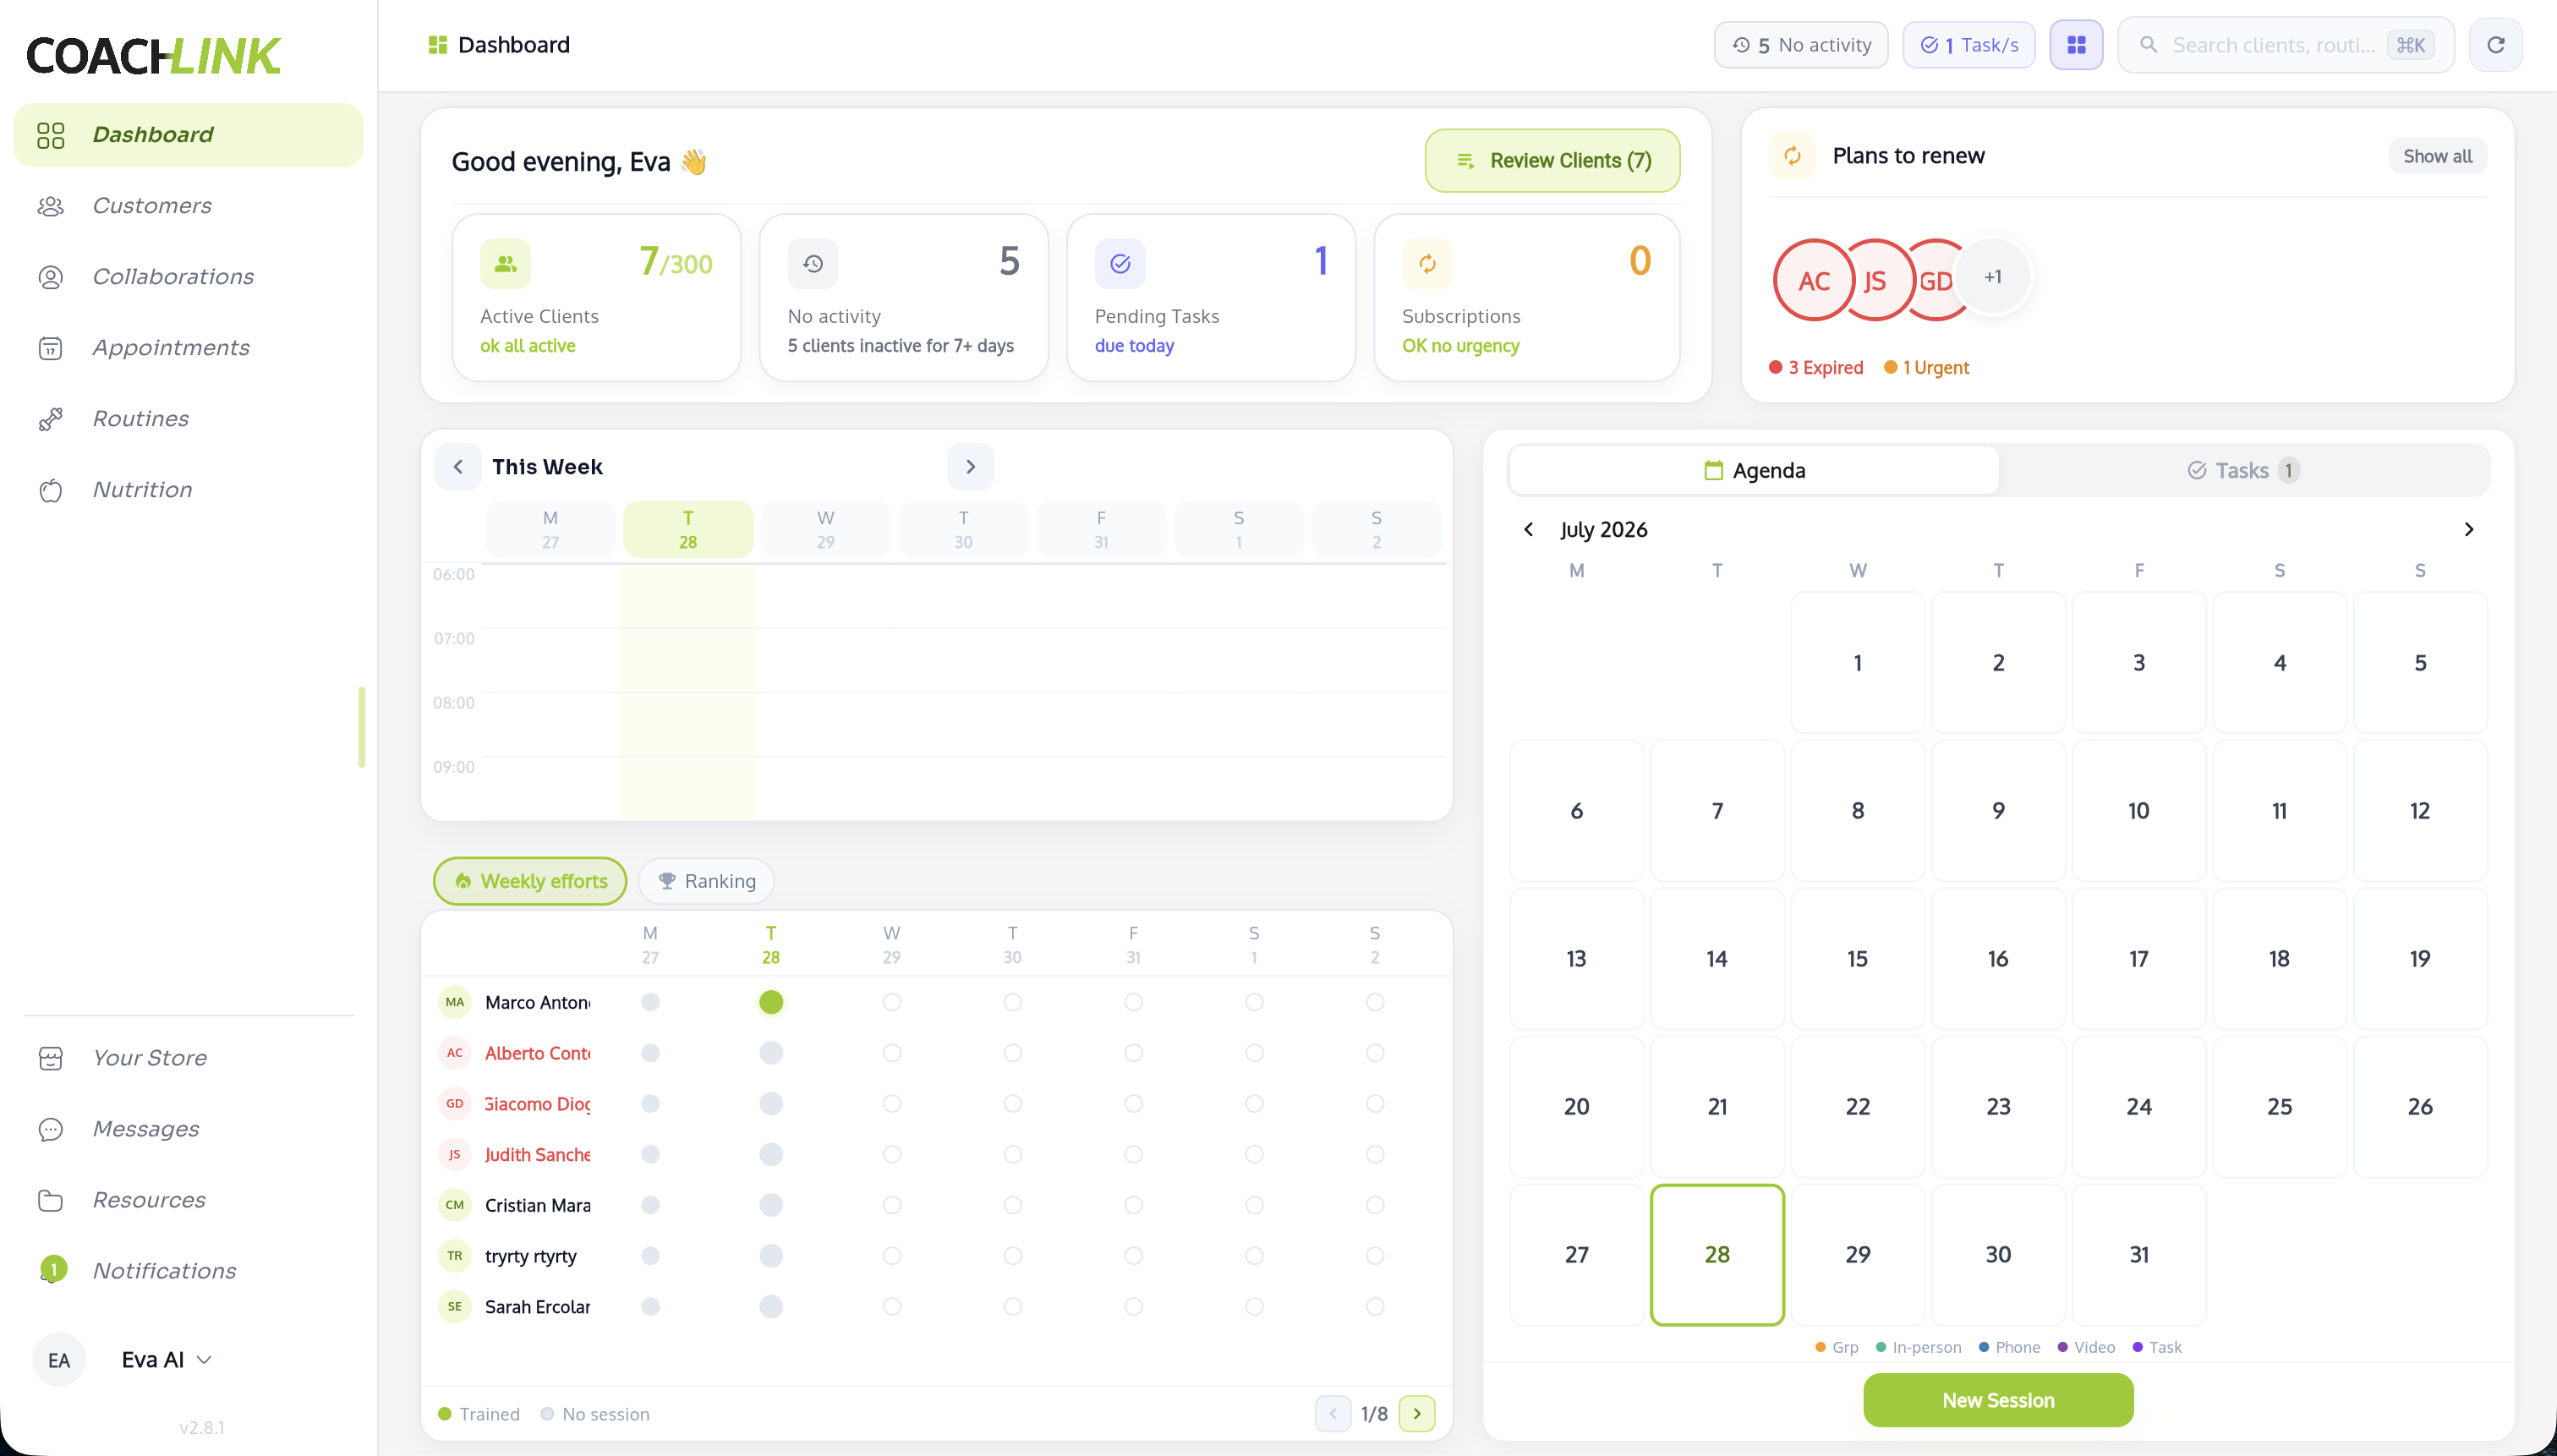Toggle the grid layout view icon
2557x1456 pixels.
2076,45
